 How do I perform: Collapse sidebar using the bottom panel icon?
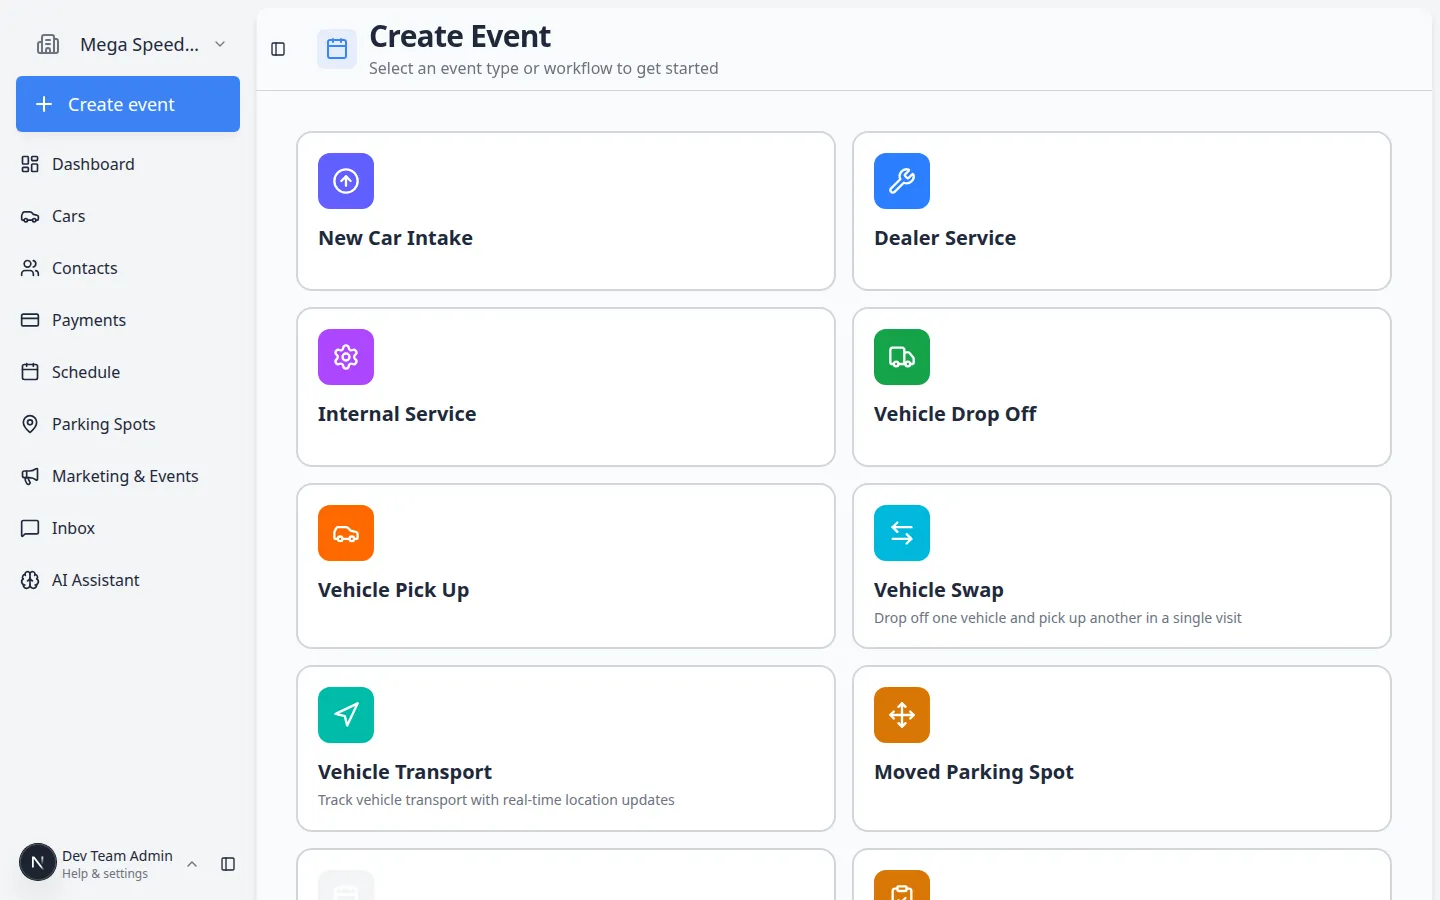228,864
